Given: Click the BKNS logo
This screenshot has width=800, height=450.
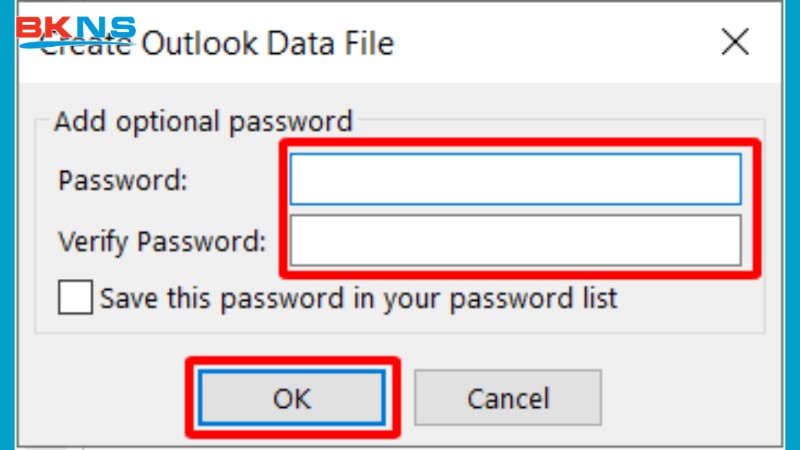Looking at the screenshot, I should 75,28.
